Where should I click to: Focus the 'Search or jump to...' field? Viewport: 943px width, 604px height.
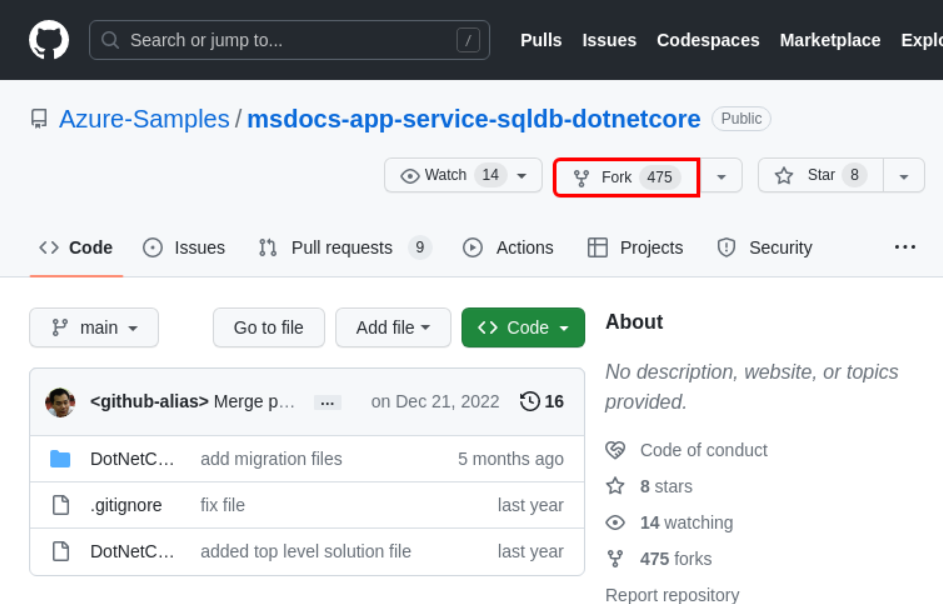point(289,40)
